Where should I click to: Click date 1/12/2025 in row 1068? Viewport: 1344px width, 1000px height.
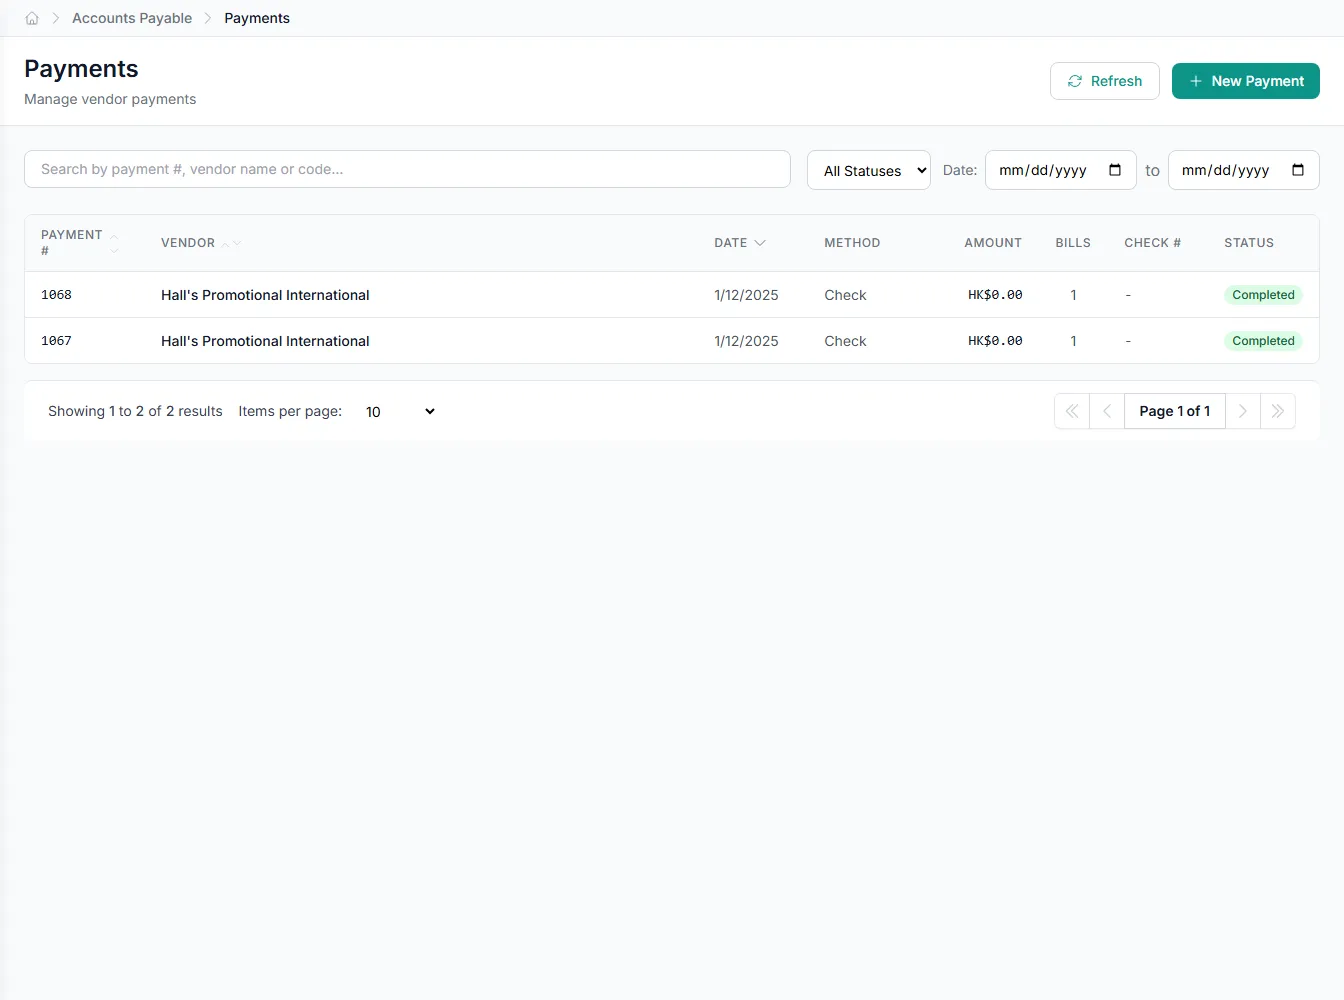[746, 295]
